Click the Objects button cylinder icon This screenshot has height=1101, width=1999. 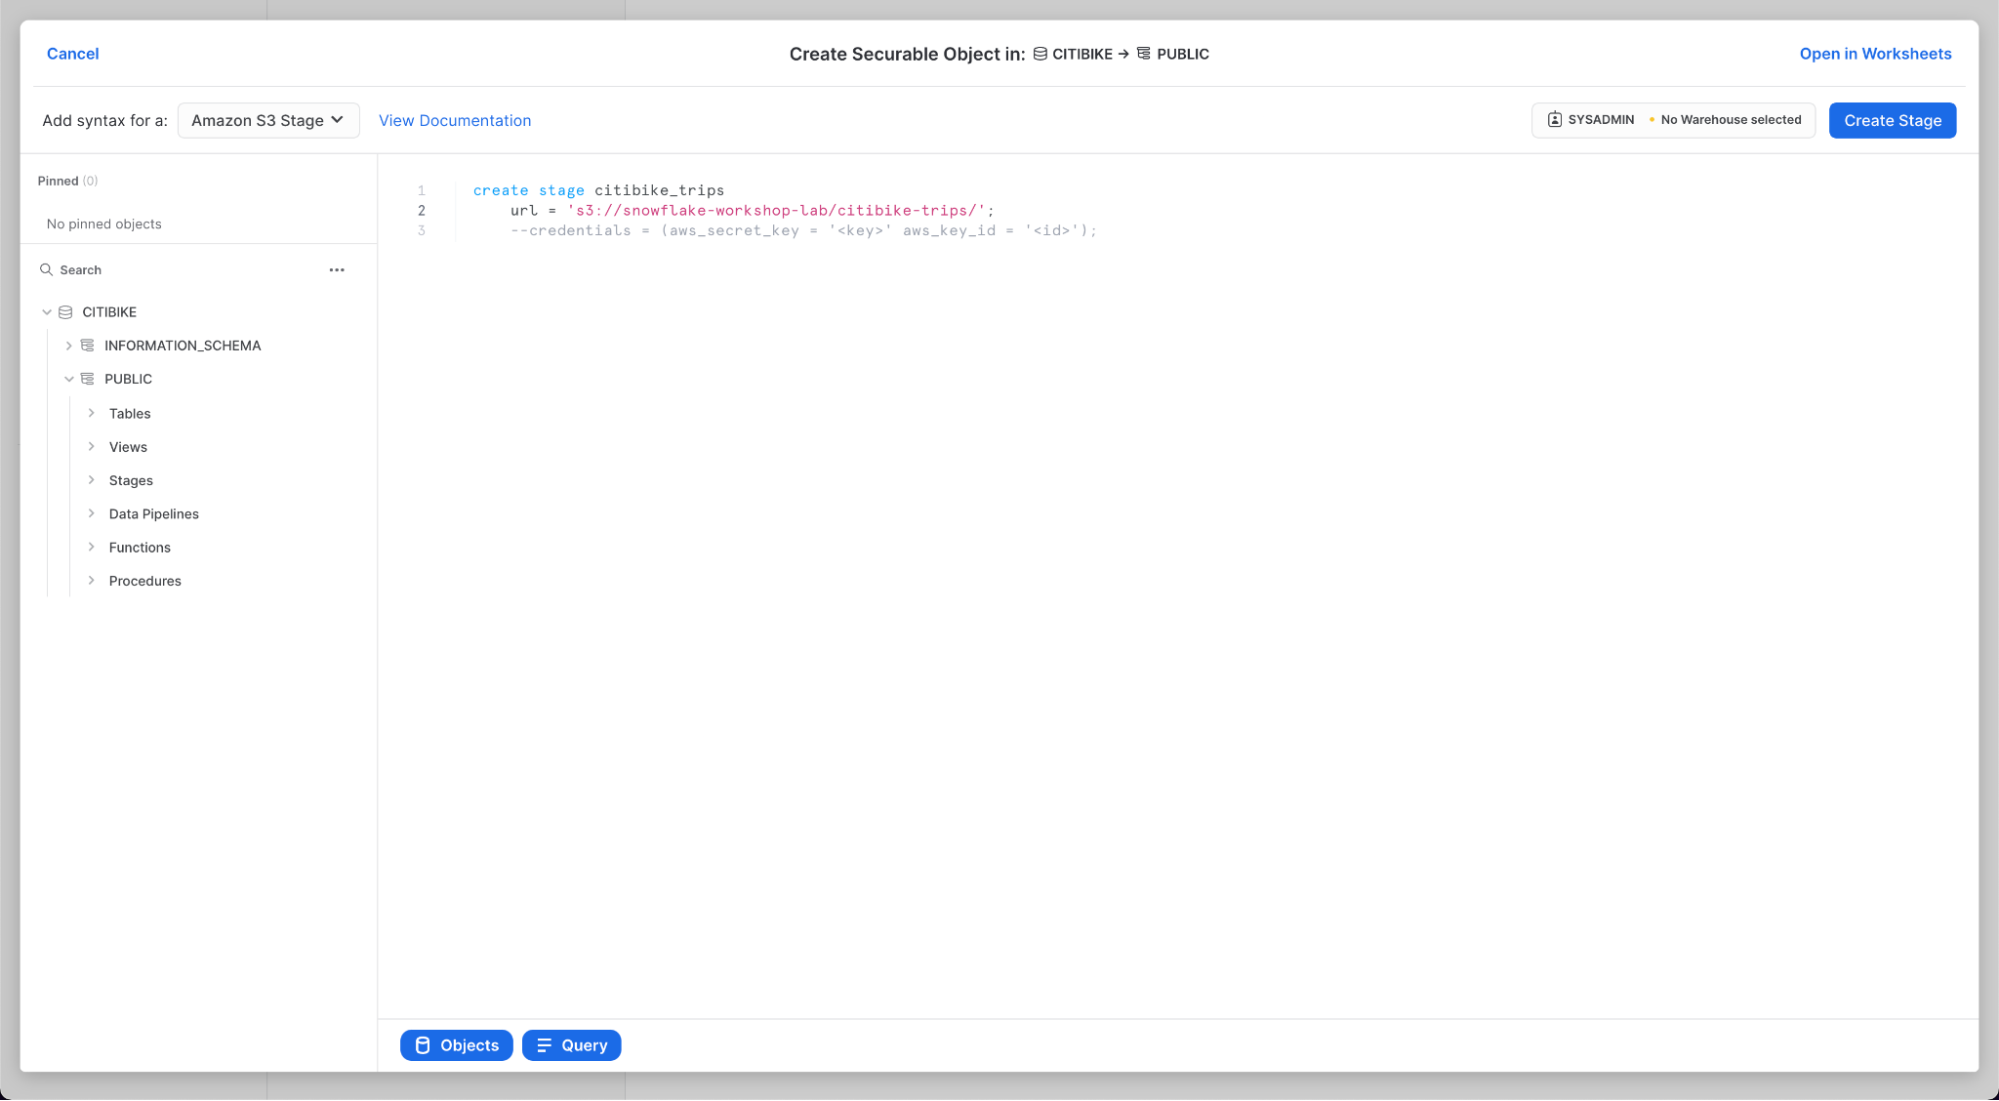pyautogui.click(x=423, y=1045)
